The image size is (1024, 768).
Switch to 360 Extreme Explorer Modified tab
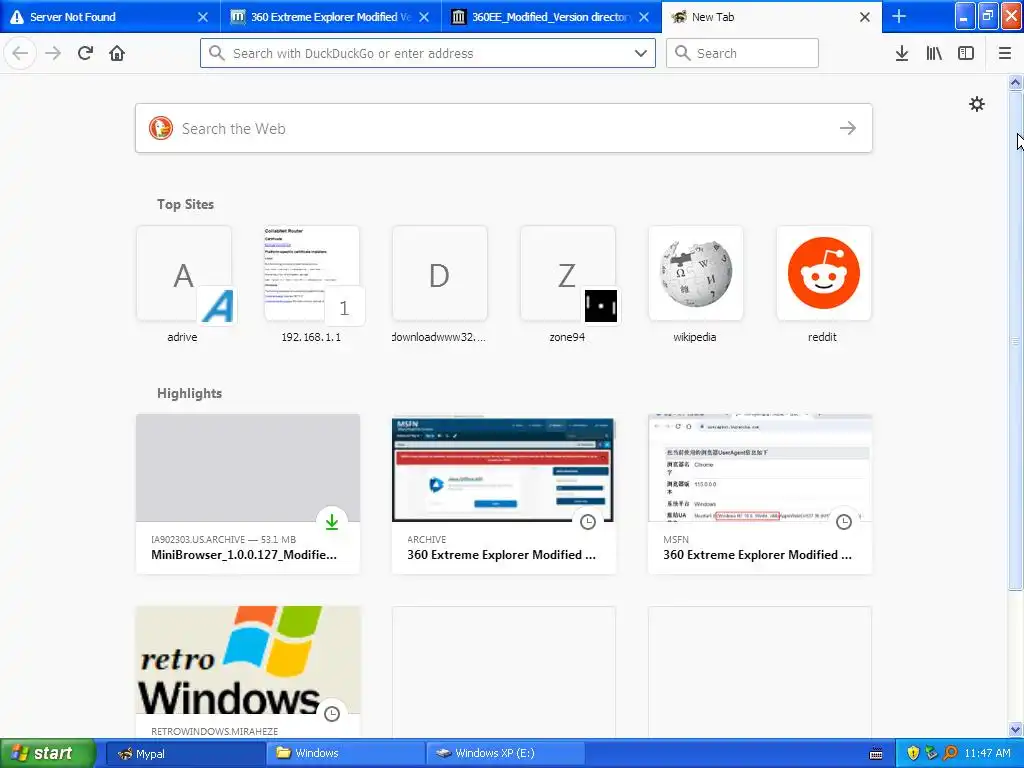pos(330,17)
